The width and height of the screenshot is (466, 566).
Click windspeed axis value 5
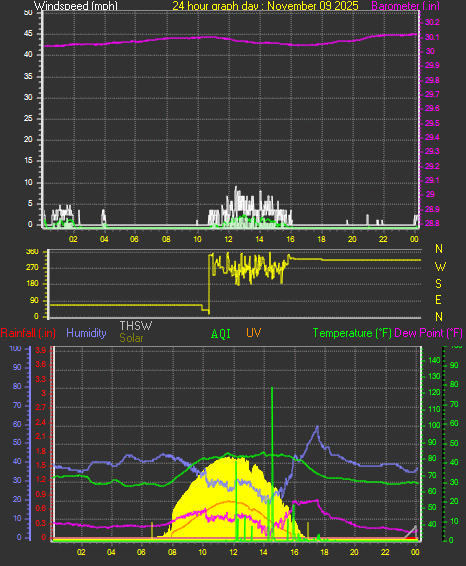30,204
